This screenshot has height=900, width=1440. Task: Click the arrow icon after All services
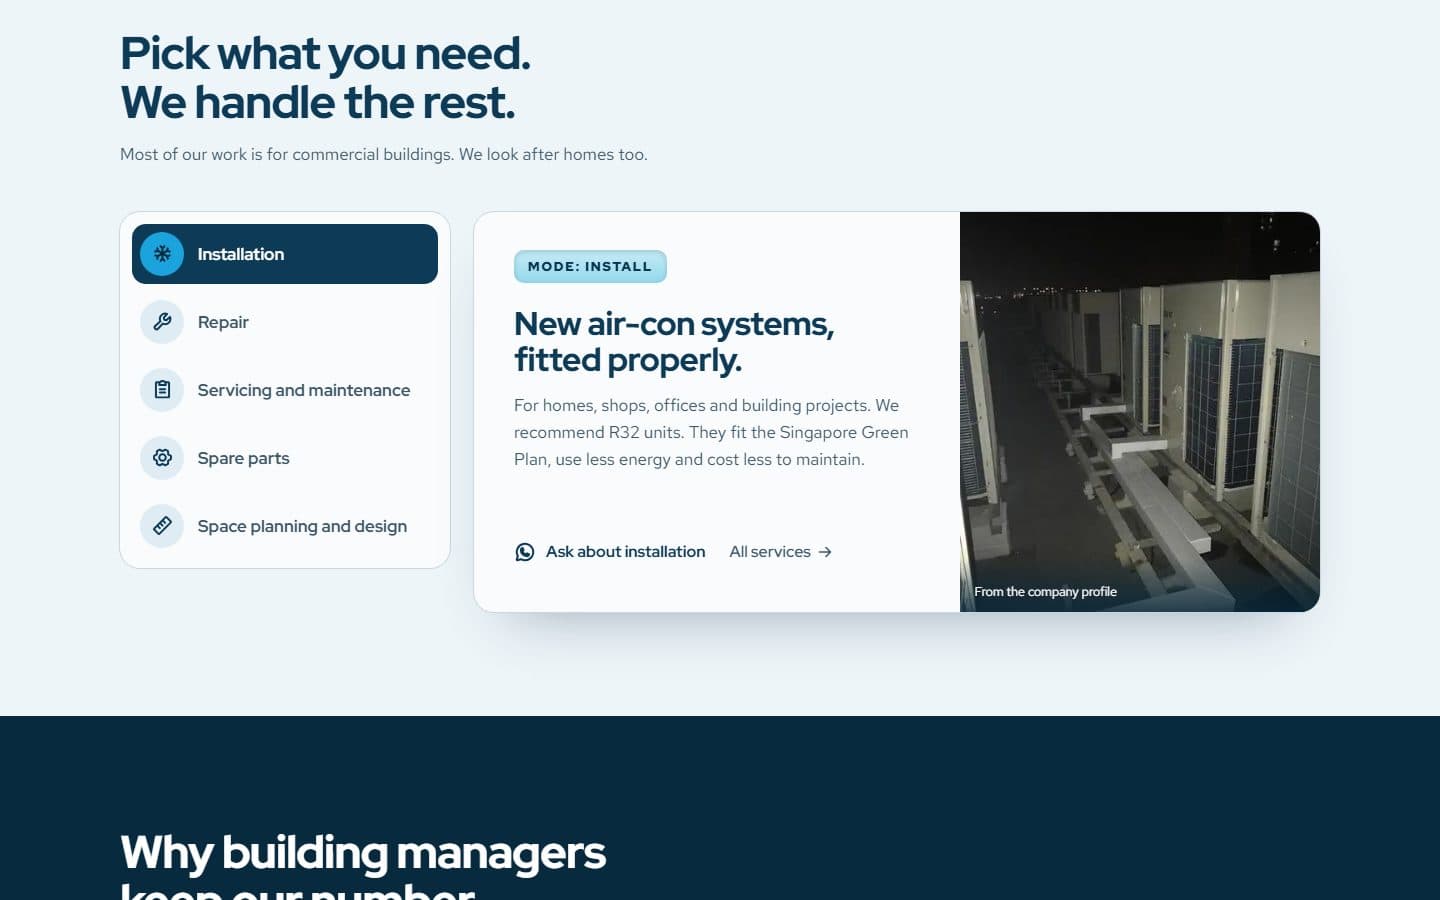point(825,552)
